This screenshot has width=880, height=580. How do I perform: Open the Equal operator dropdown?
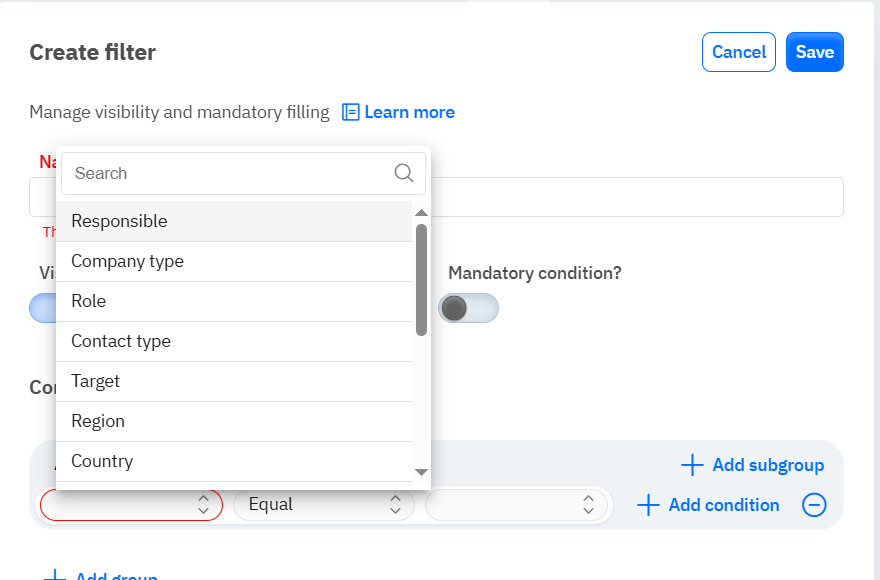(323, 505)
